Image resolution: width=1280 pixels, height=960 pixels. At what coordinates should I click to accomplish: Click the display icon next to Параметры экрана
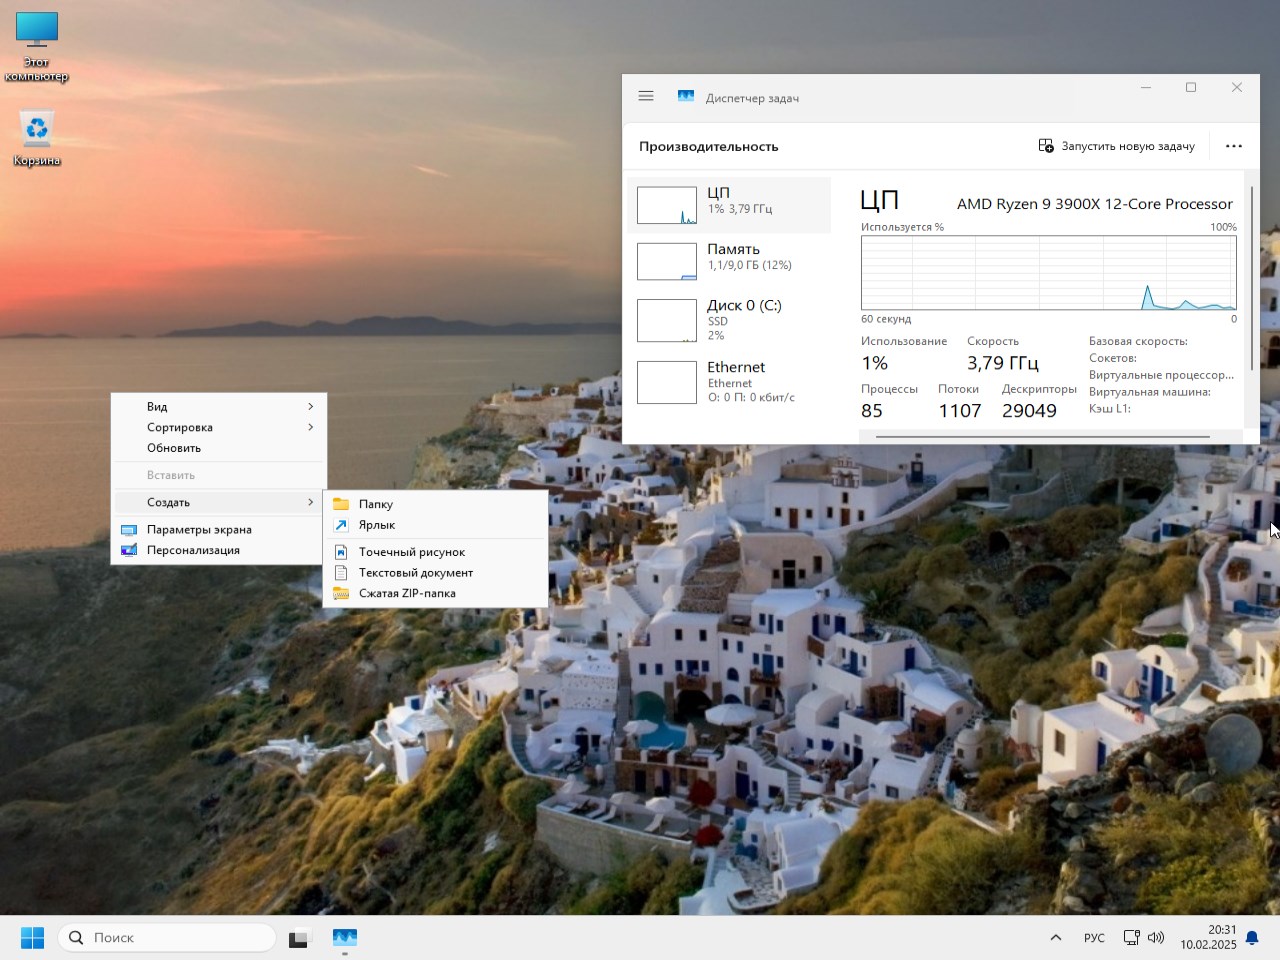pyautogui.click(x=129, y=530)
